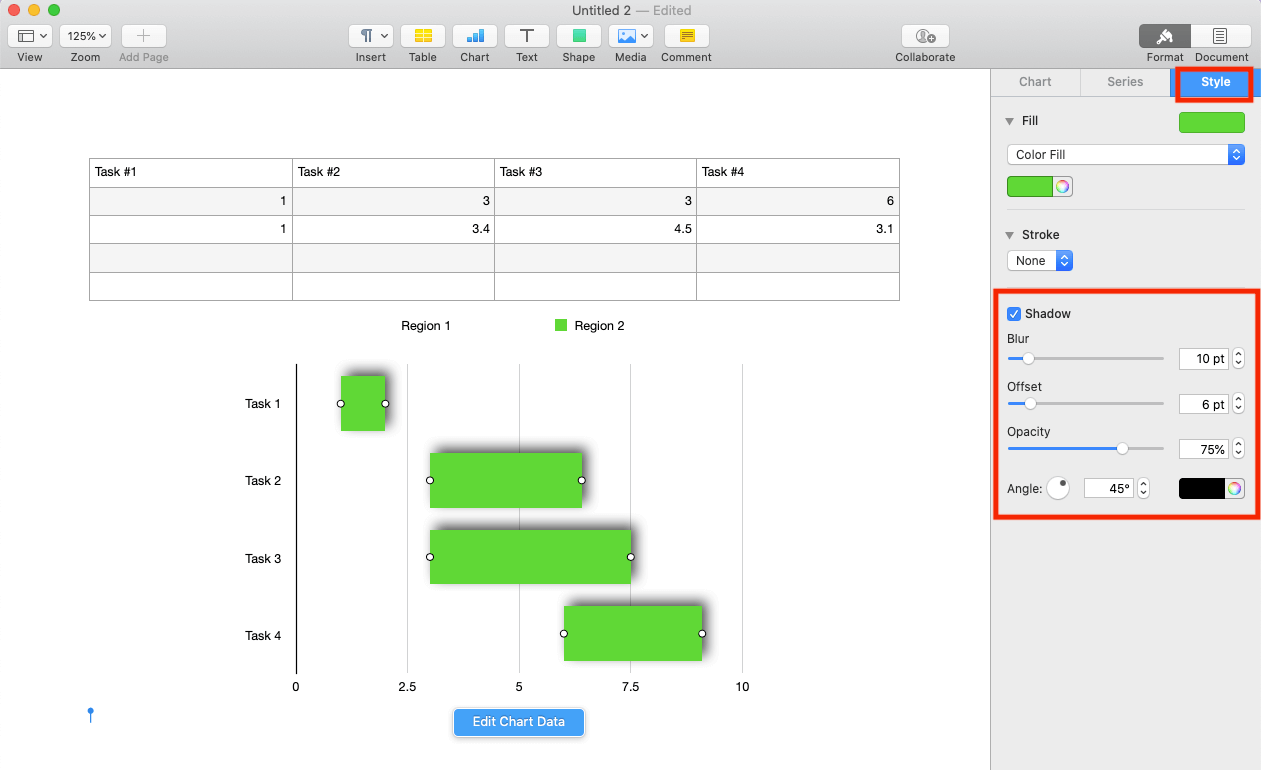Click the Edit Chart Data button
The image size is (1261, 770).
(x=518, y=722)
